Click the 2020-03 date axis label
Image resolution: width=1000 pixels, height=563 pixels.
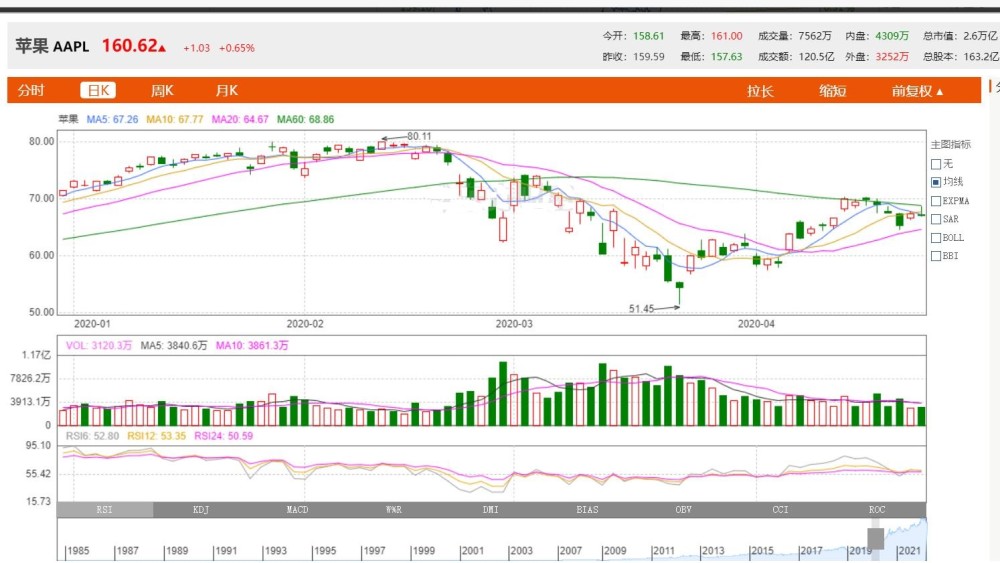(x=514, y=324)
